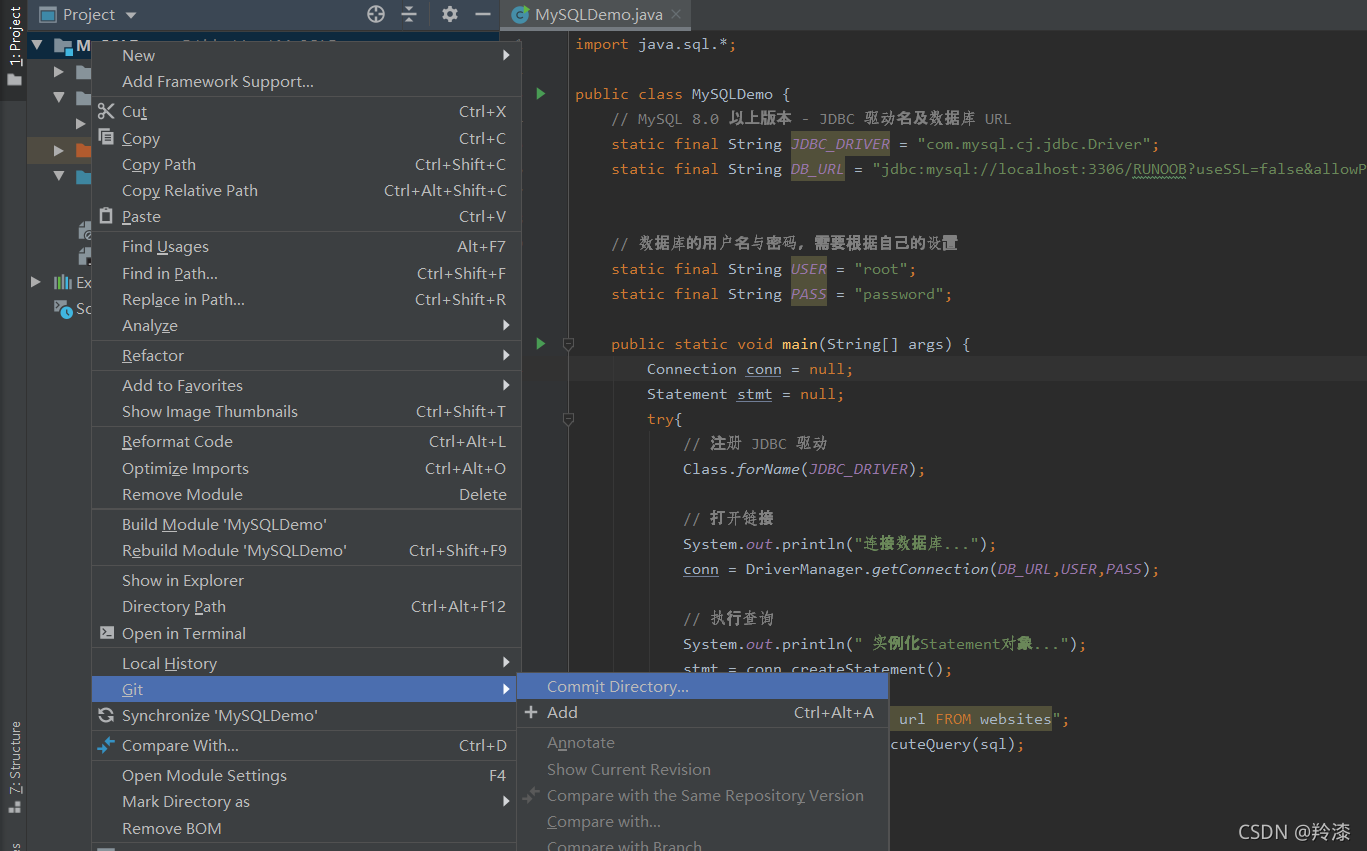Click run gutter arrow beside main method
1367x851 pixels.
click(x=541, y=344)
